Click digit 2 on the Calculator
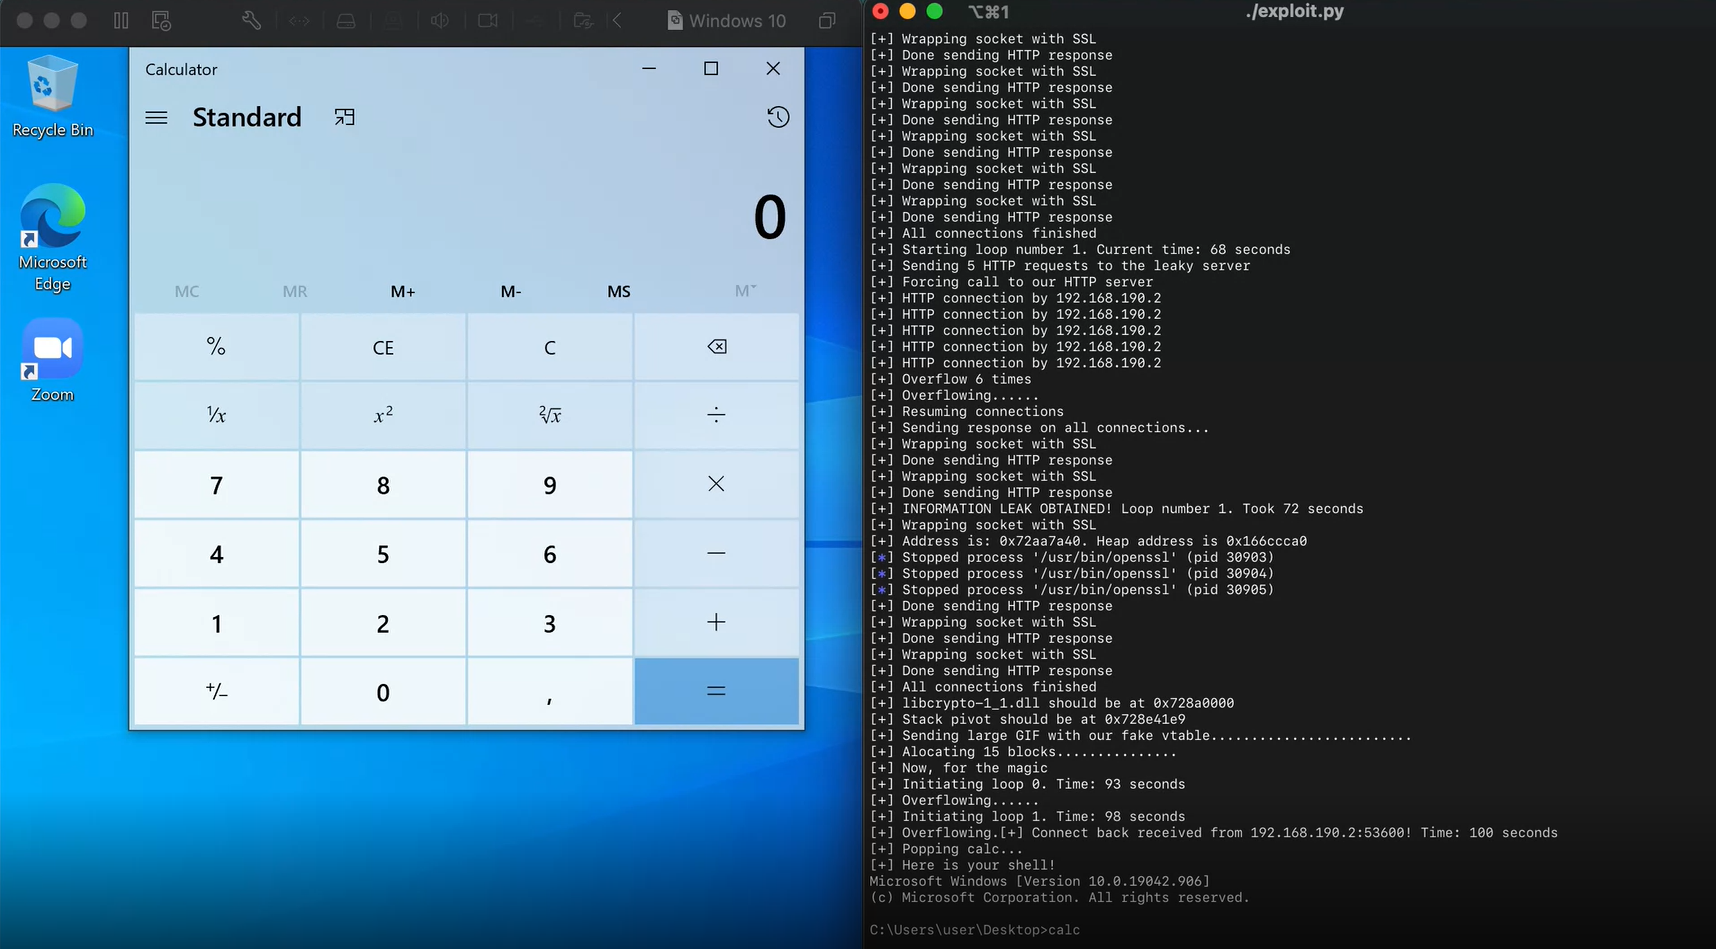This screenshot has height=949, width=1716. click(x=383, y=622)
